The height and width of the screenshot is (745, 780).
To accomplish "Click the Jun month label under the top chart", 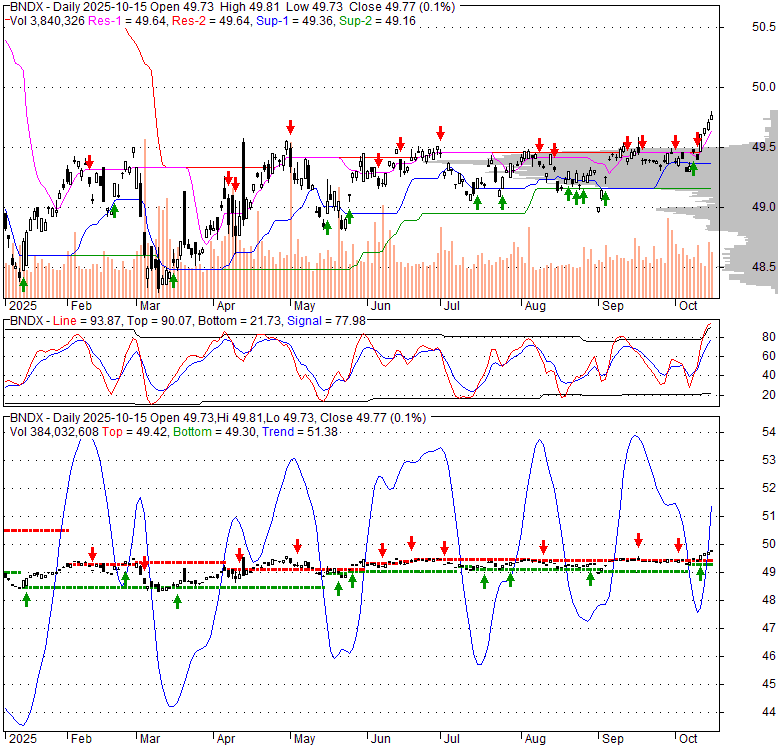I will (x=380, y=306).
